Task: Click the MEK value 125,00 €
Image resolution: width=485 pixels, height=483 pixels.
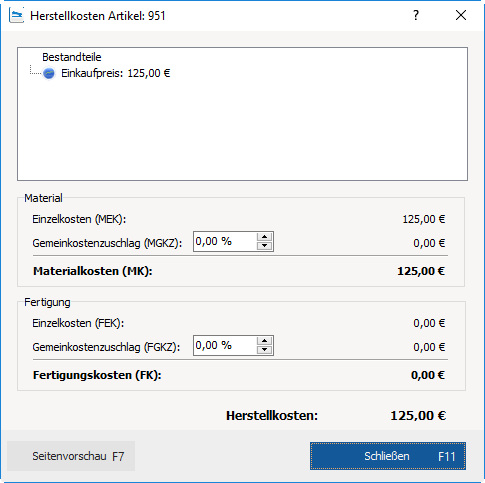Action: (x=424, y=219)
